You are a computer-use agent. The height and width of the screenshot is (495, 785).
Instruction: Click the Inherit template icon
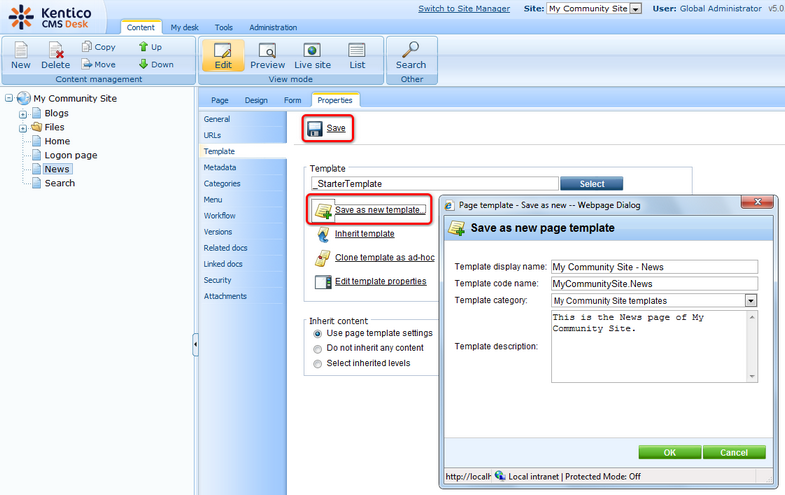pyautogui.click(x=323, y=234)
